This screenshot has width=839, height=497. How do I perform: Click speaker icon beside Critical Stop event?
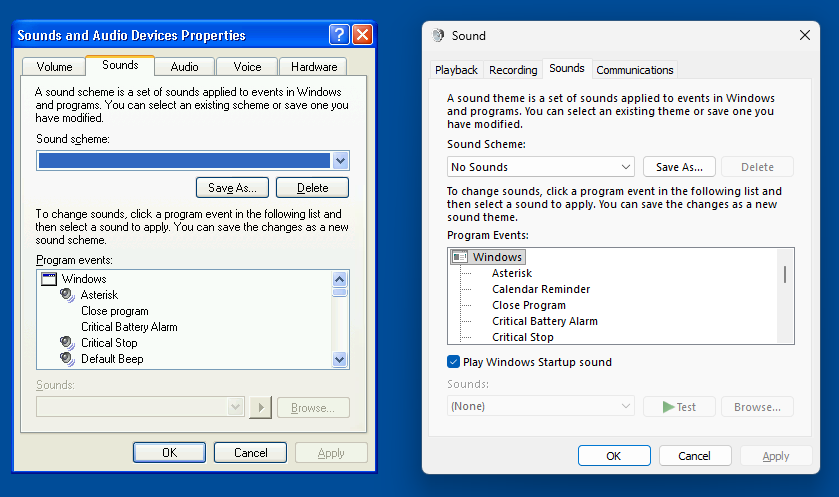[x=67, y=343]
